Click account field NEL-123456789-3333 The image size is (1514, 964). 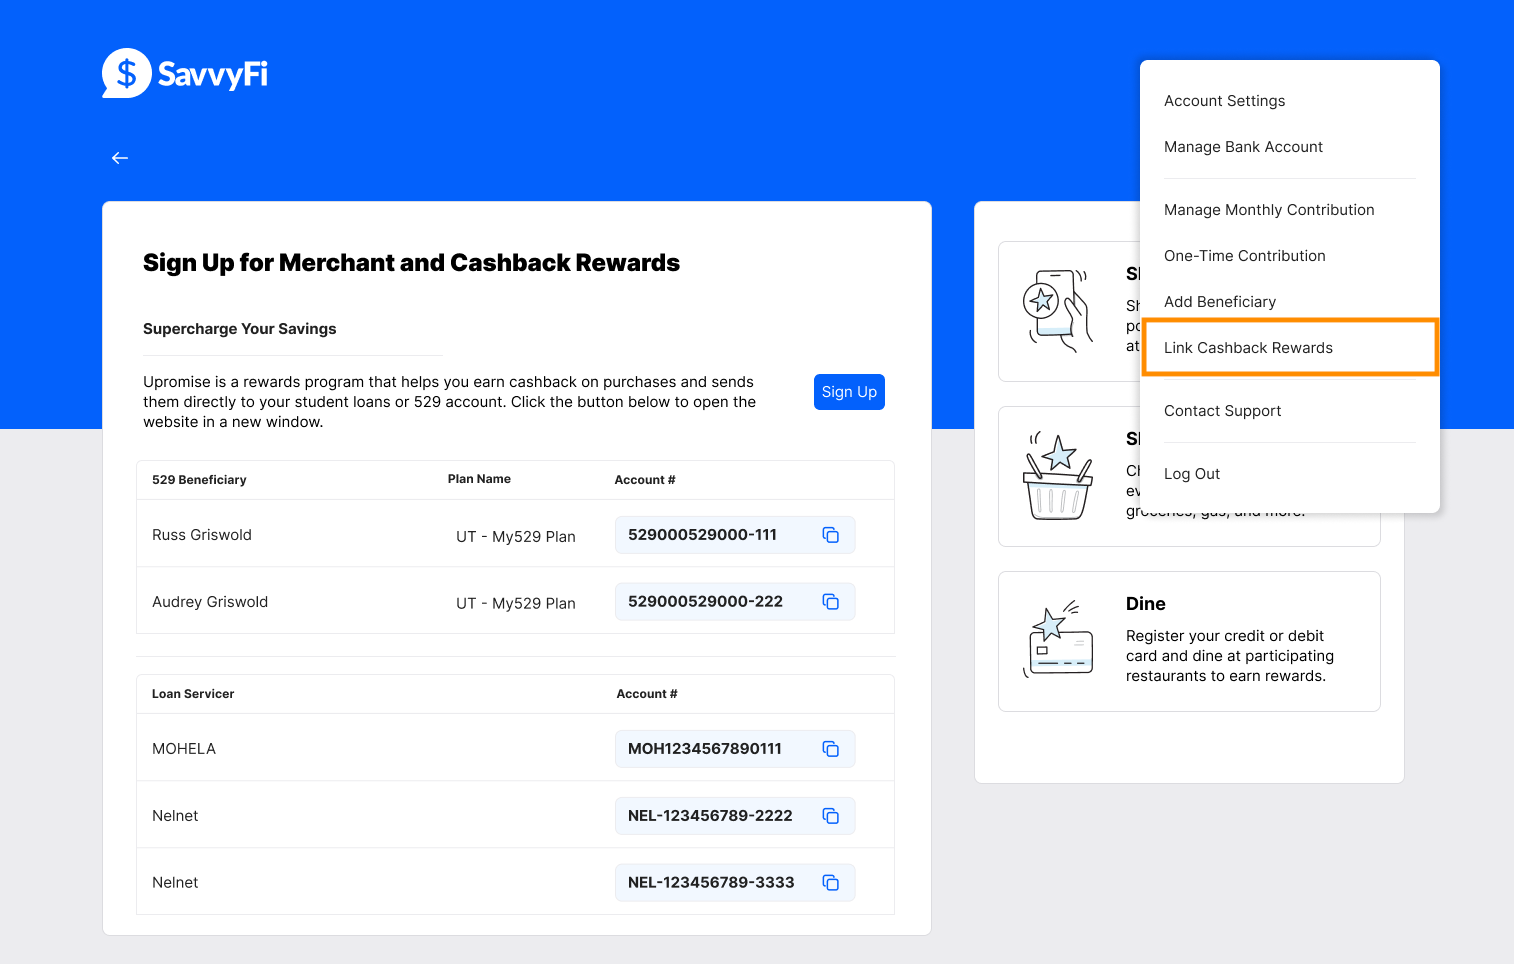click(x=735, y=883)
